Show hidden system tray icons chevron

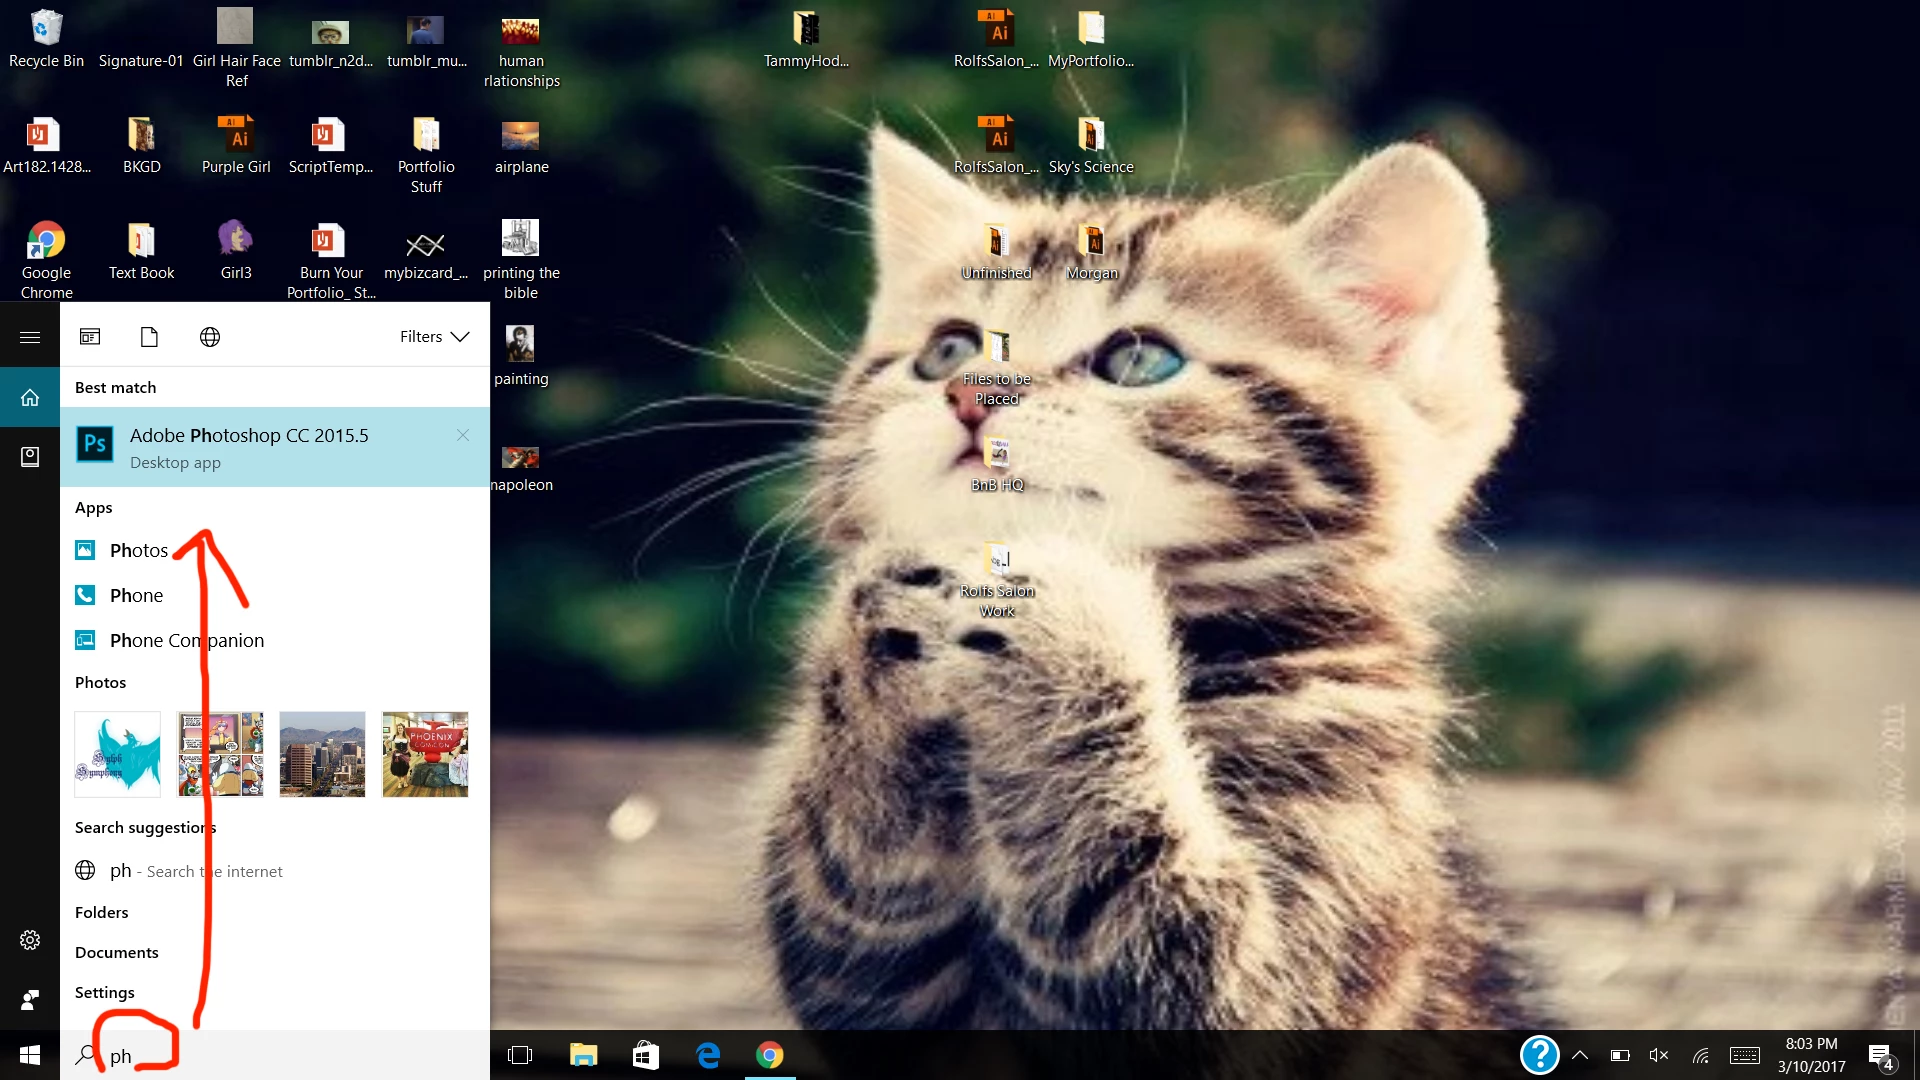click(x=1580, y=1055)
